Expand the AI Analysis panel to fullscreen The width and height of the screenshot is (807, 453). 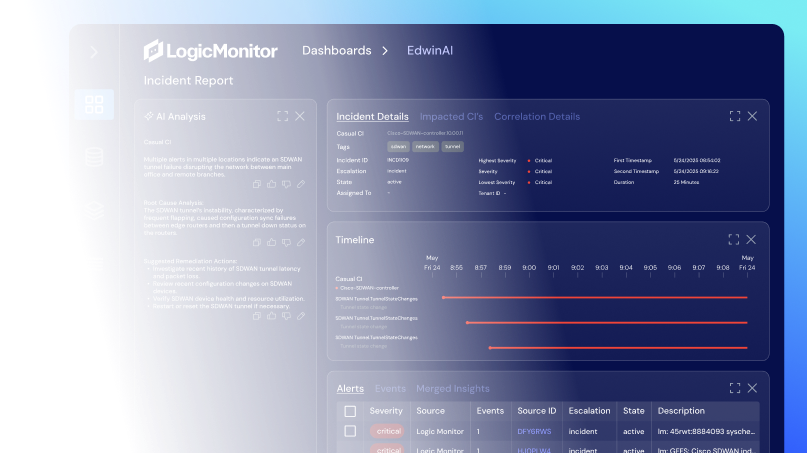coord(283,116)
